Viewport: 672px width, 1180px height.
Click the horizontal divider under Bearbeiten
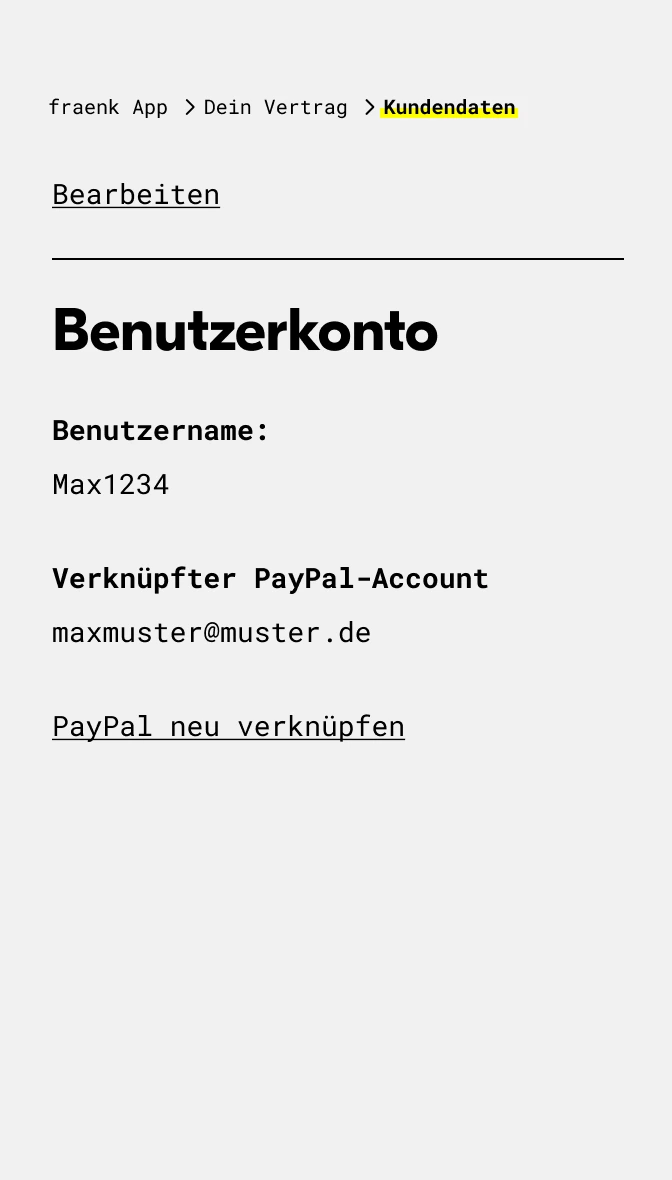click(338, 259)
